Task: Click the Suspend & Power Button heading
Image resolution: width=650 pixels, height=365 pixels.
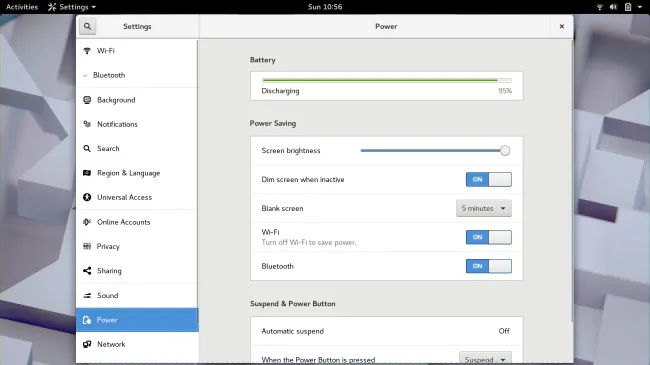Action: click(293, 304)
